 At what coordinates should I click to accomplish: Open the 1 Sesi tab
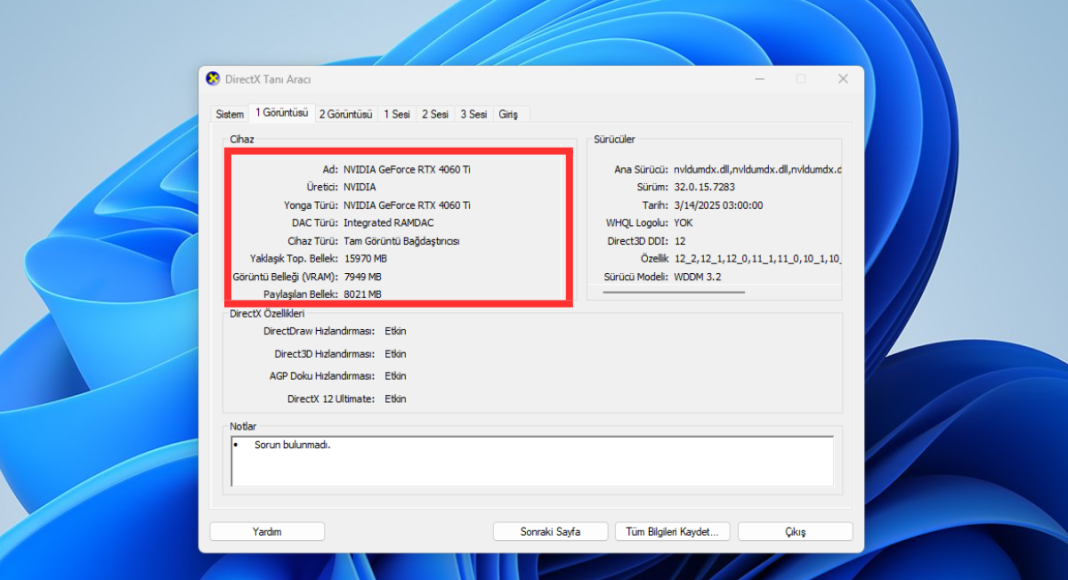coord(396,114)
